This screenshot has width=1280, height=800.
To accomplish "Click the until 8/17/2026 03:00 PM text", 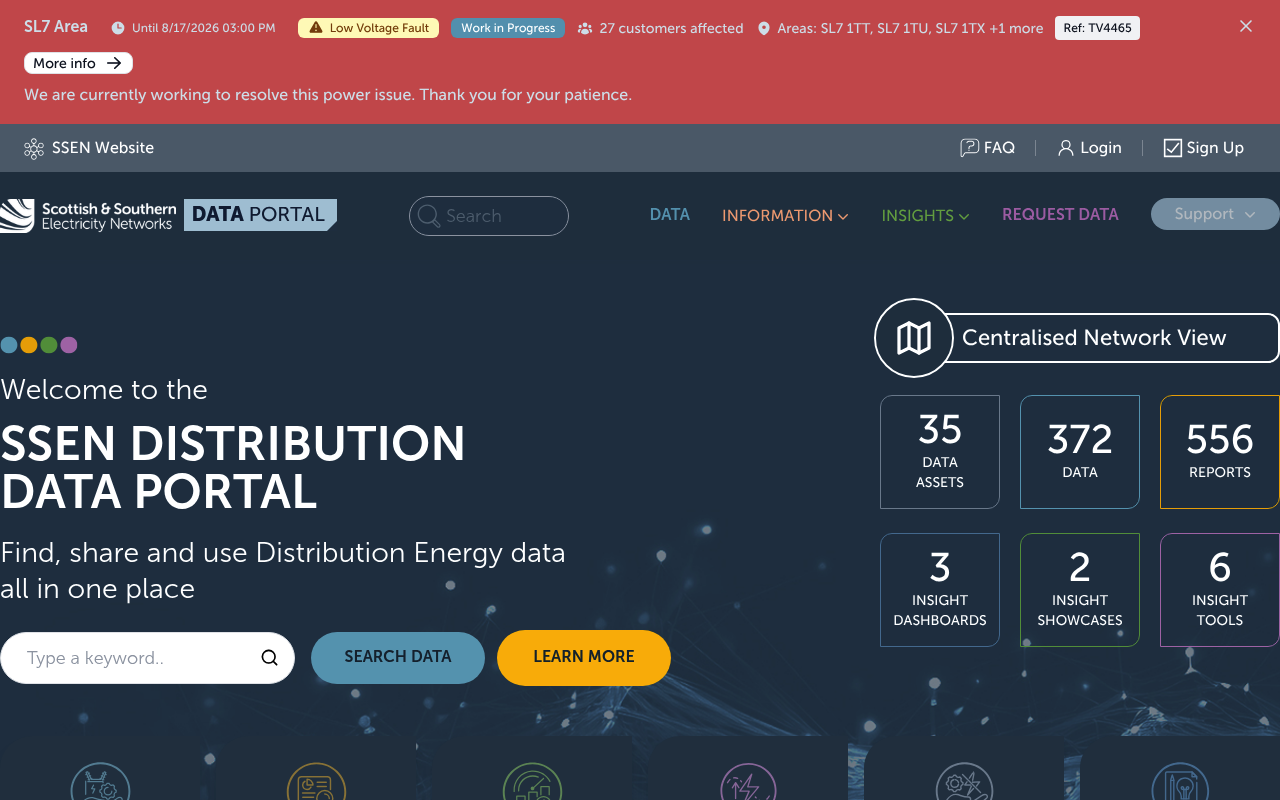I will [204, 28].
